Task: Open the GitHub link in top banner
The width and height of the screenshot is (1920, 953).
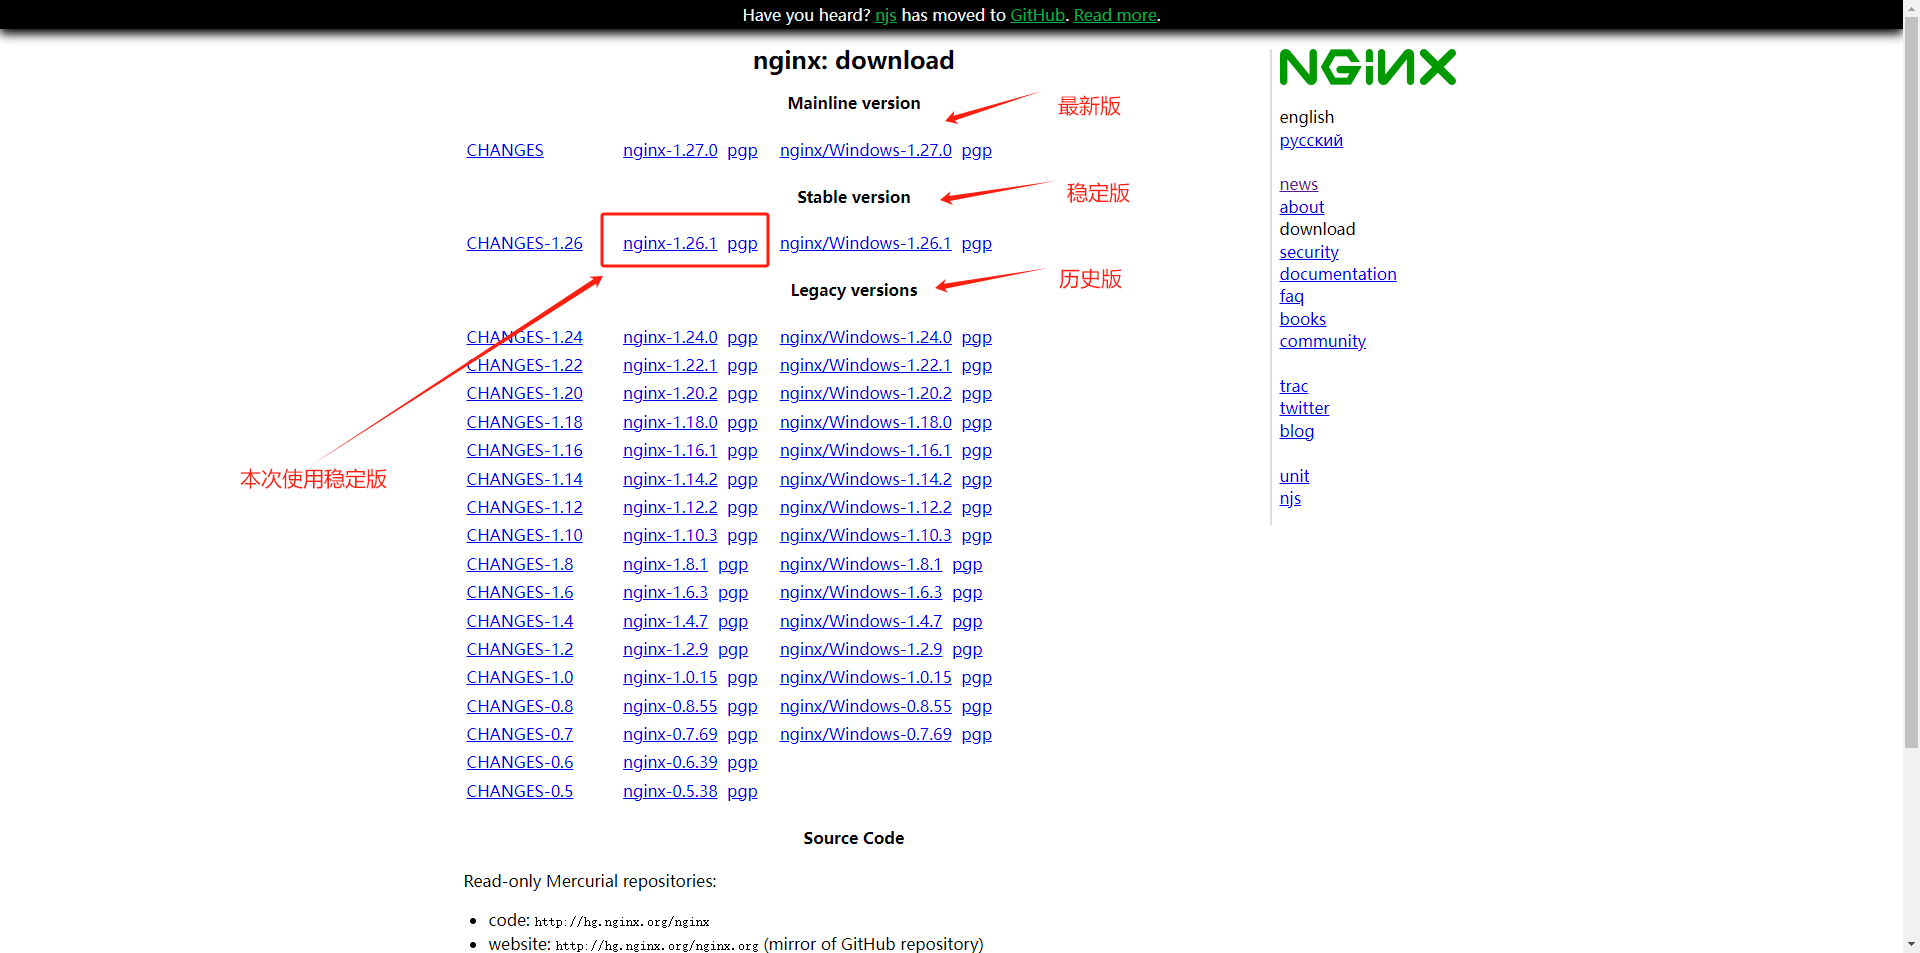Action: pos(1037,15)
